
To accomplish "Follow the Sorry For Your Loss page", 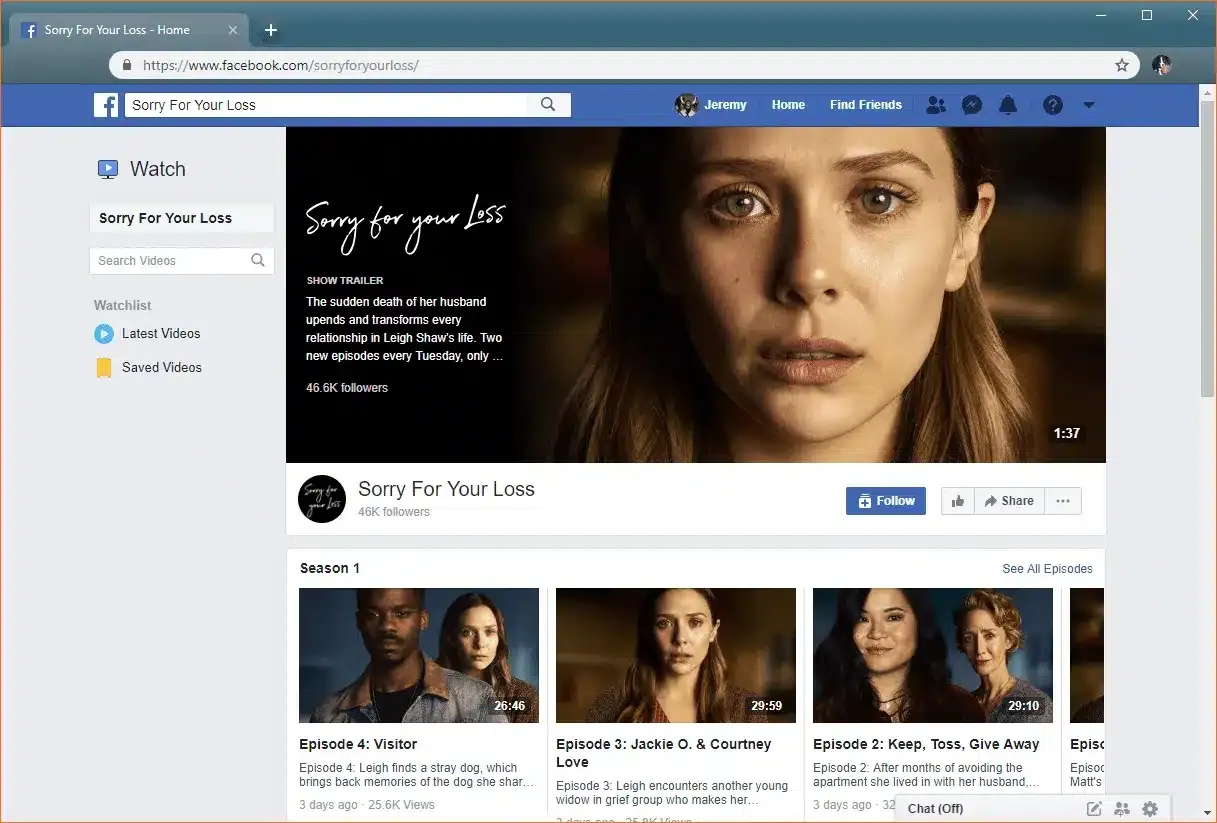I will 885,500.
